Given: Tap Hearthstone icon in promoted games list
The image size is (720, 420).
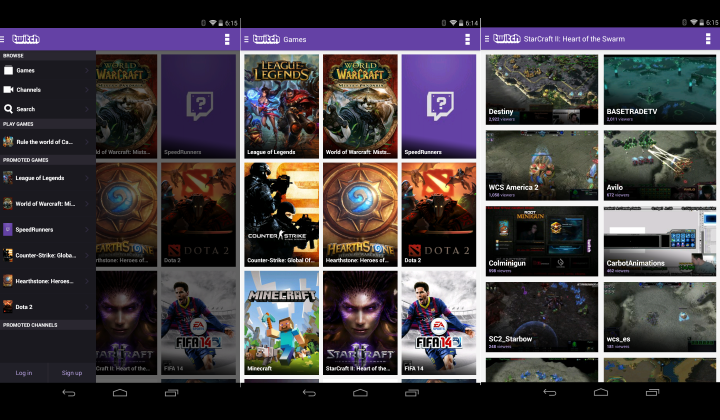Looking at the screenshot, I should click(8, 280).
